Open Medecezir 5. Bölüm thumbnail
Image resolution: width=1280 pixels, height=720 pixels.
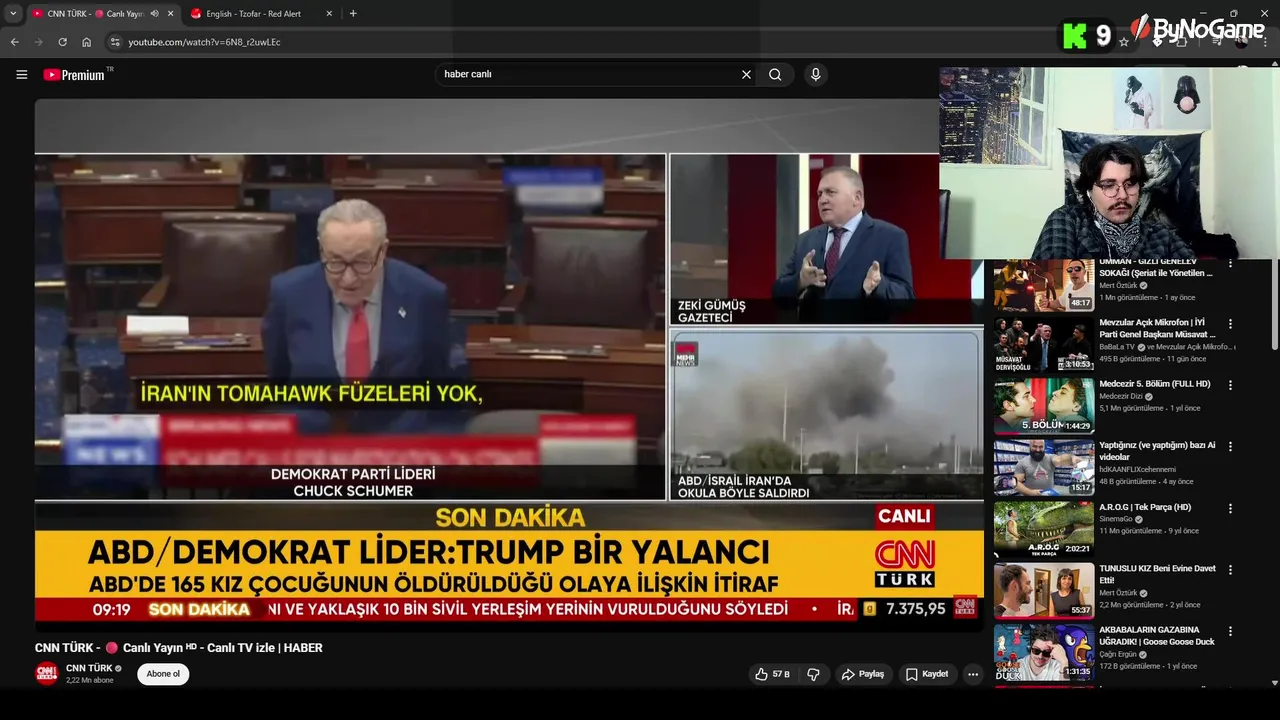pos(1043,406)
